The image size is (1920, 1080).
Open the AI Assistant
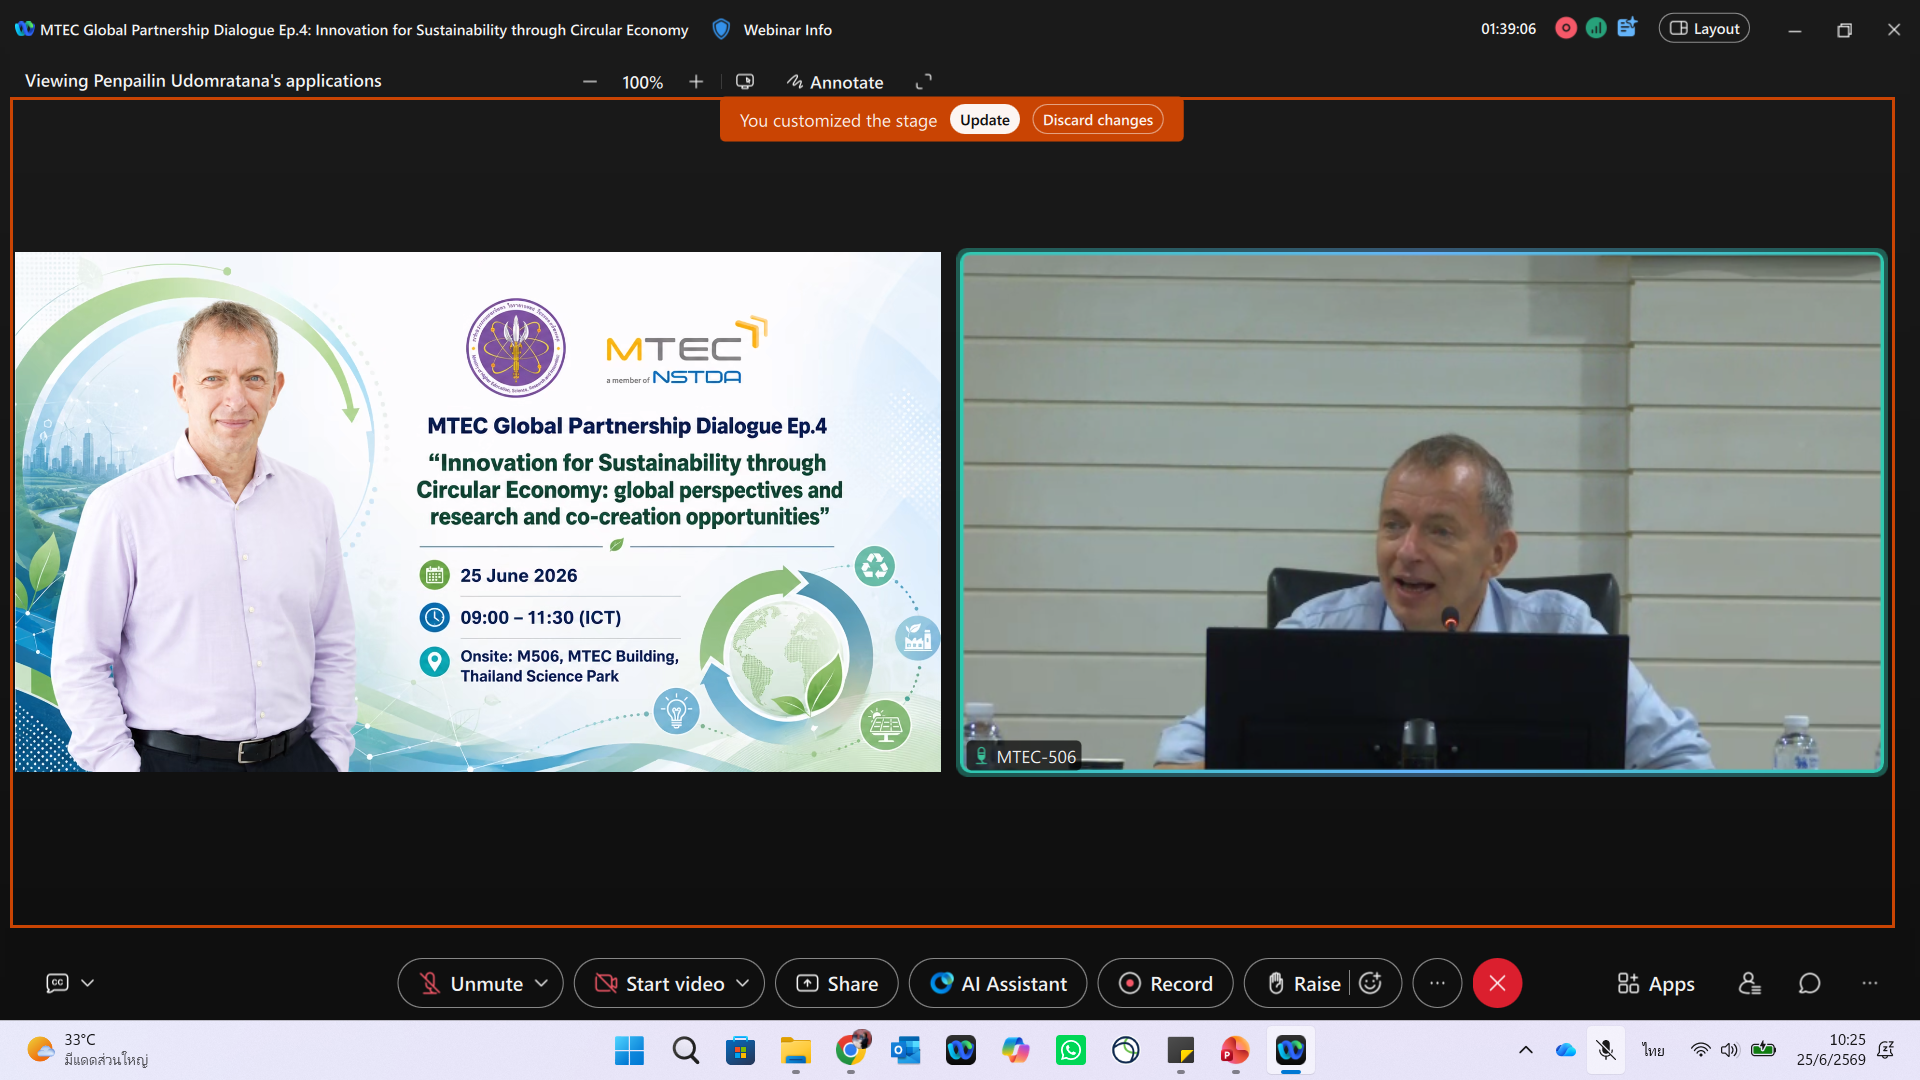pyautogui.click(x=998, y=984)
